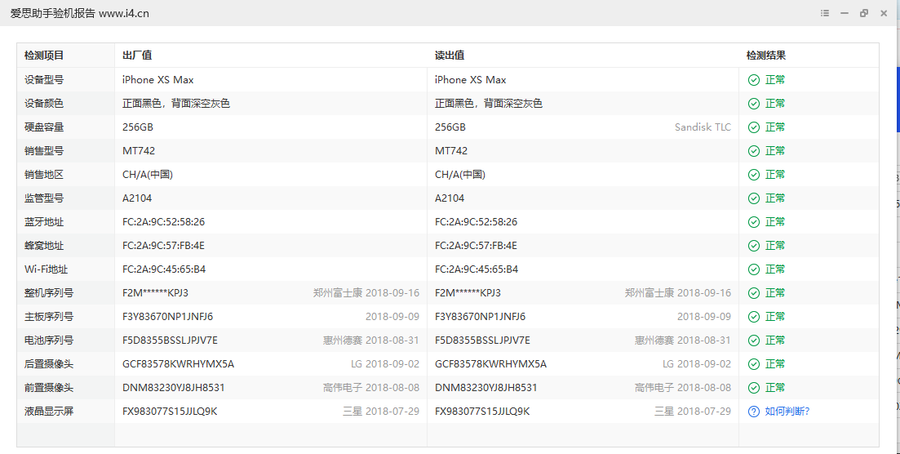Click the green check icon in 监管型号 row
900x454 pixels.
click(x=754, y=199)
